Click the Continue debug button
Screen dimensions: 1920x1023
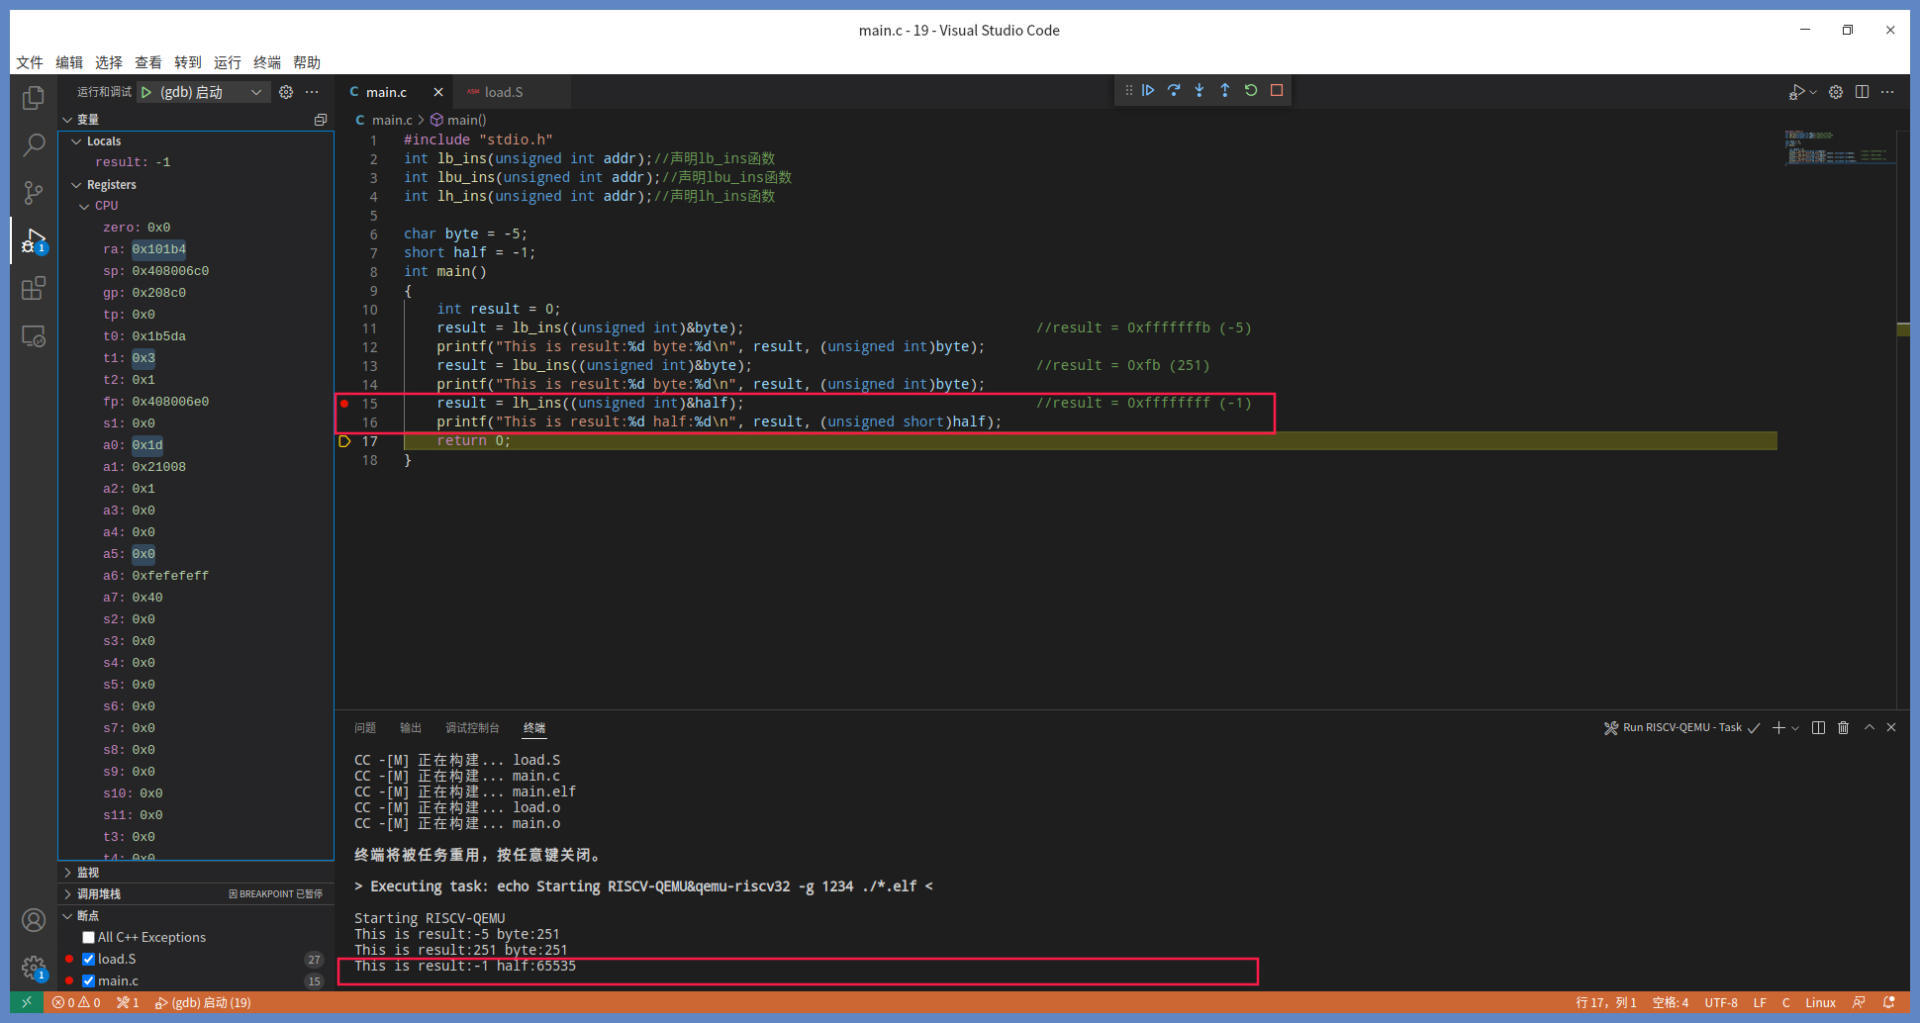coord(1148,90)
